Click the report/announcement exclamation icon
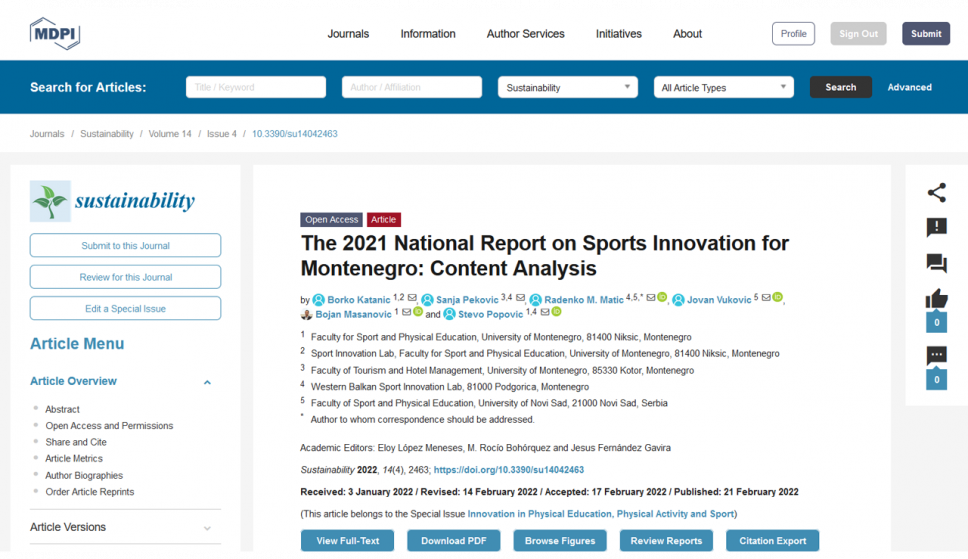The width and height of the screenshot is (968, 559). [x=936, y=228]
